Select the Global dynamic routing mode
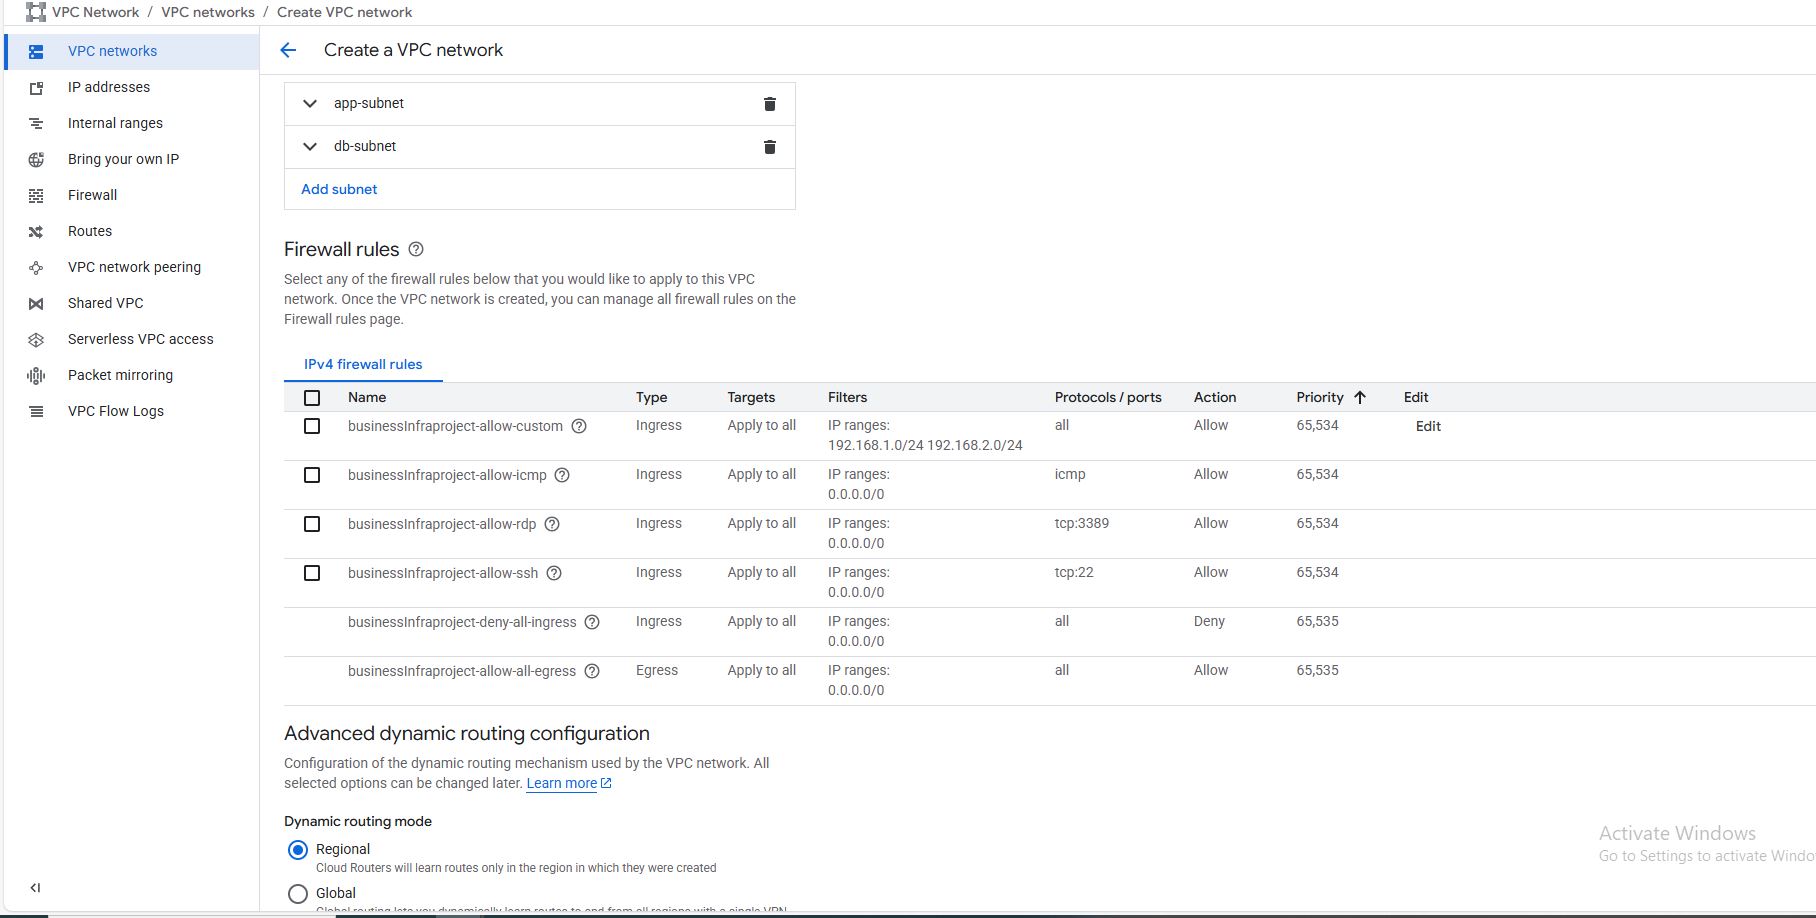The width and height of the screenshot is (1816, 918). tap(298, 894)
